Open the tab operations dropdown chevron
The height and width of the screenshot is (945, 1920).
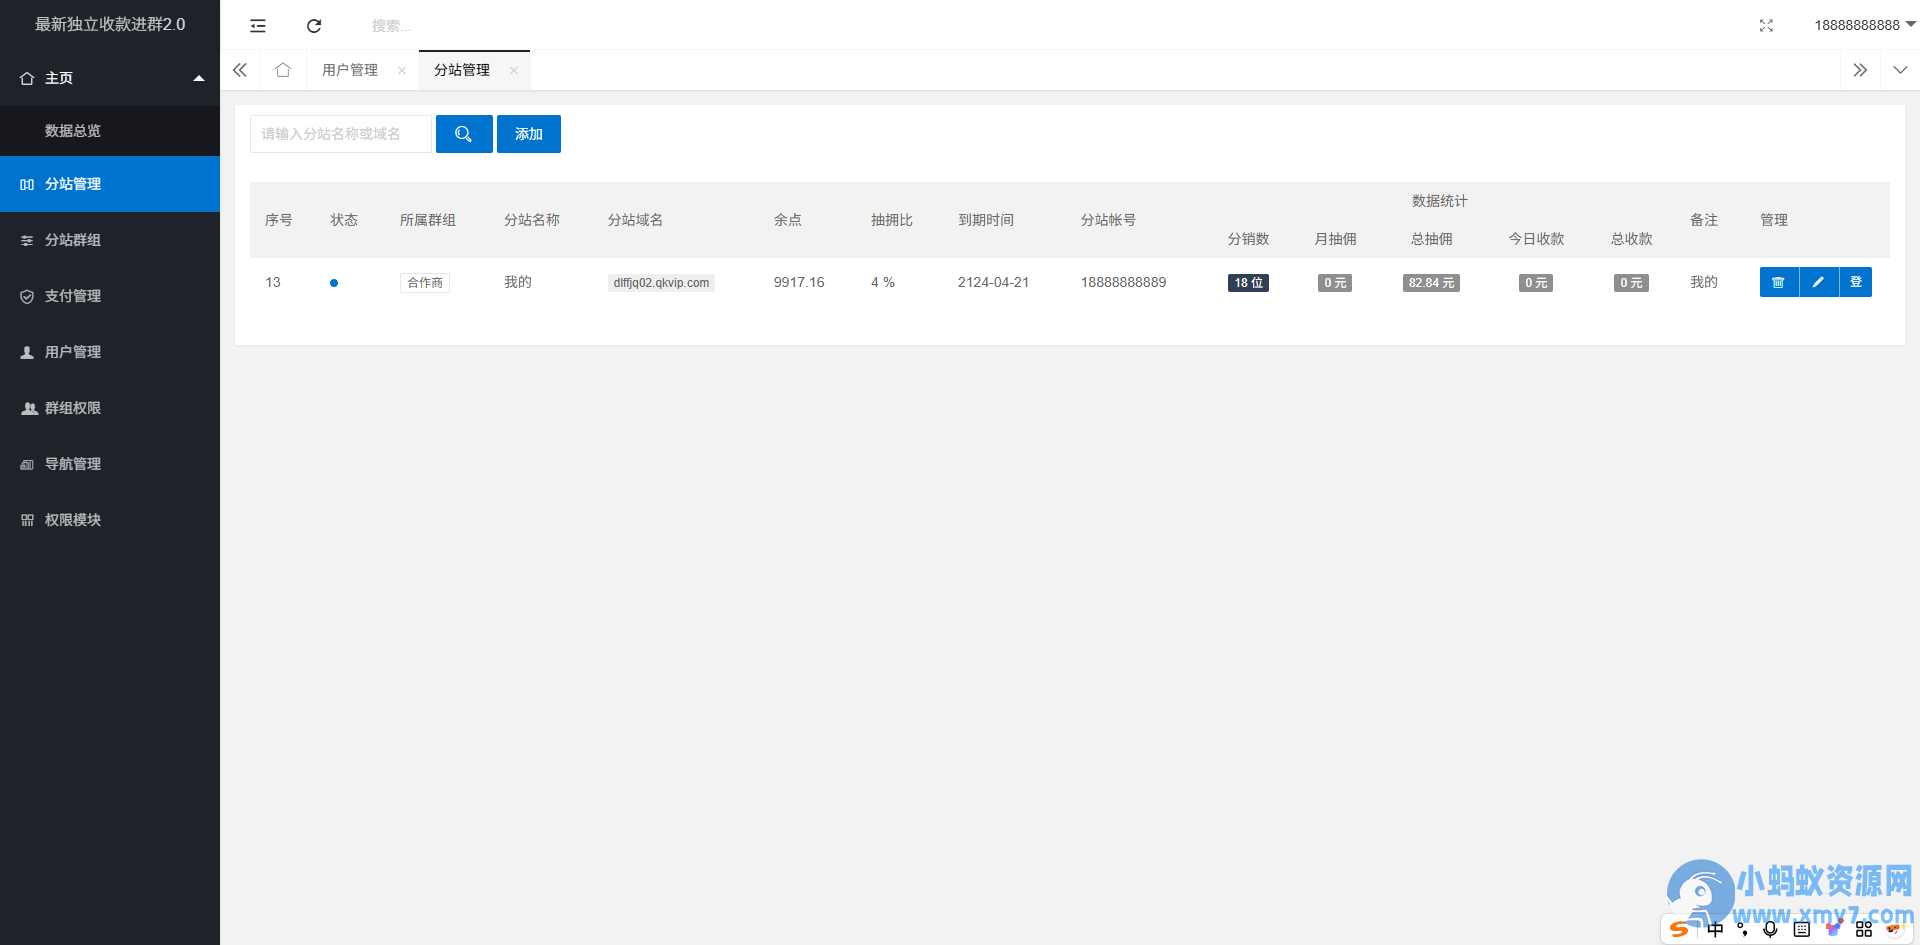click(x=1900, y=70)
